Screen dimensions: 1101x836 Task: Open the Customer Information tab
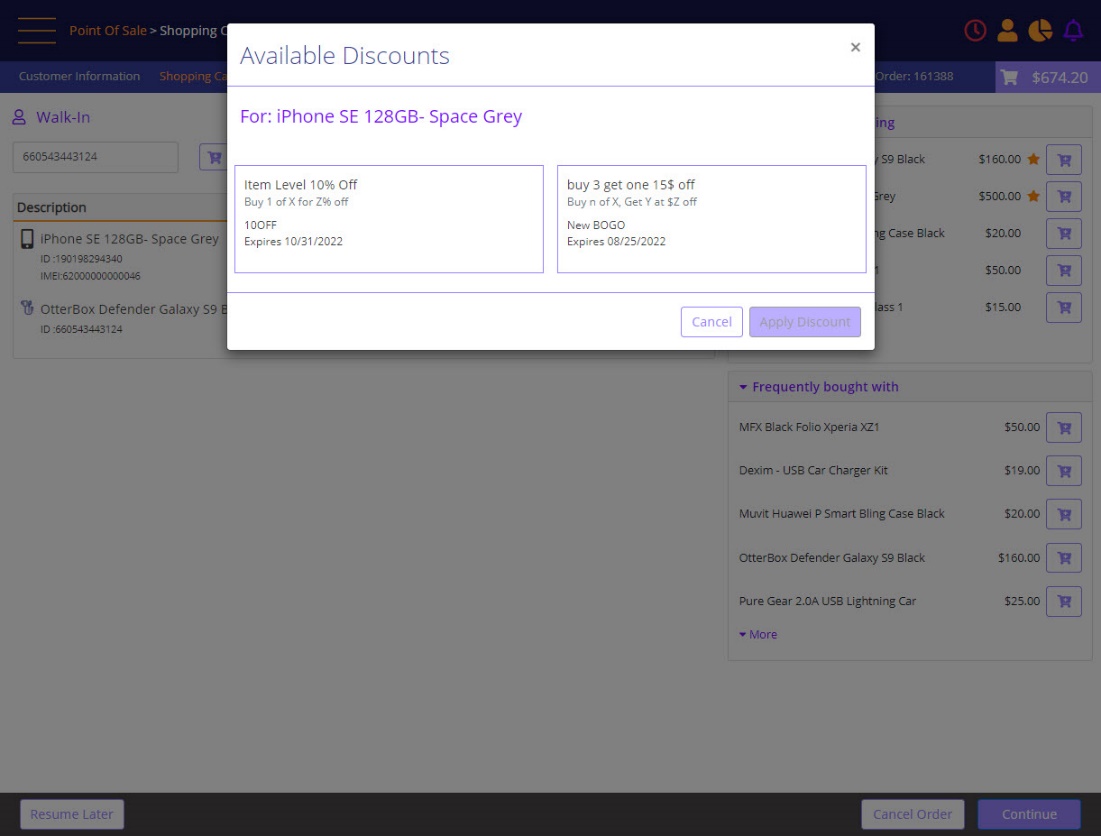(79, 76)
